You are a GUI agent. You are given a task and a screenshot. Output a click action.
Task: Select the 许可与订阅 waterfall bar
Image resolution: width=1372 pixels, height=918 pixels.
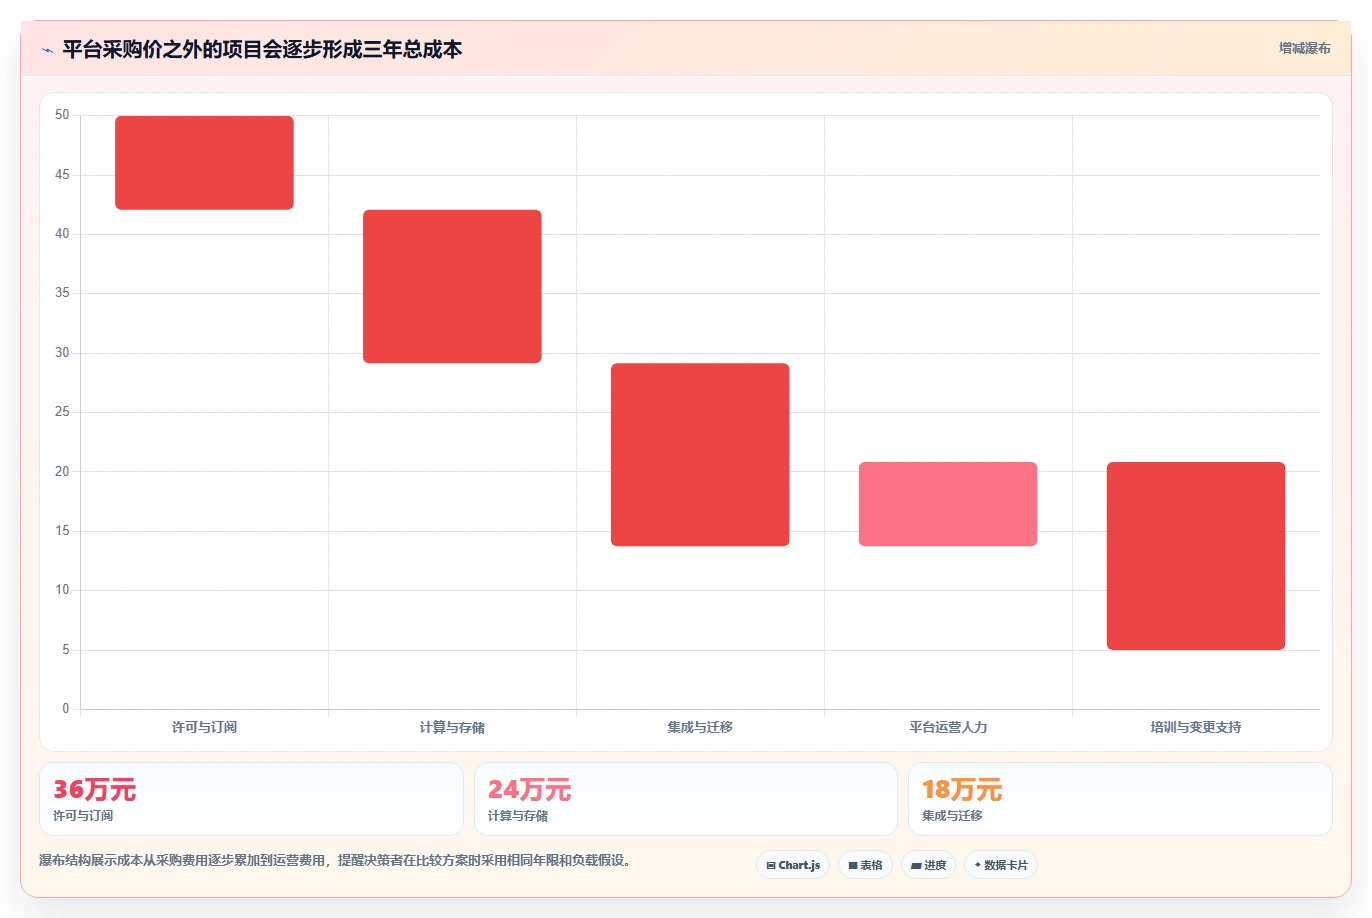click(x=204, y=163)
